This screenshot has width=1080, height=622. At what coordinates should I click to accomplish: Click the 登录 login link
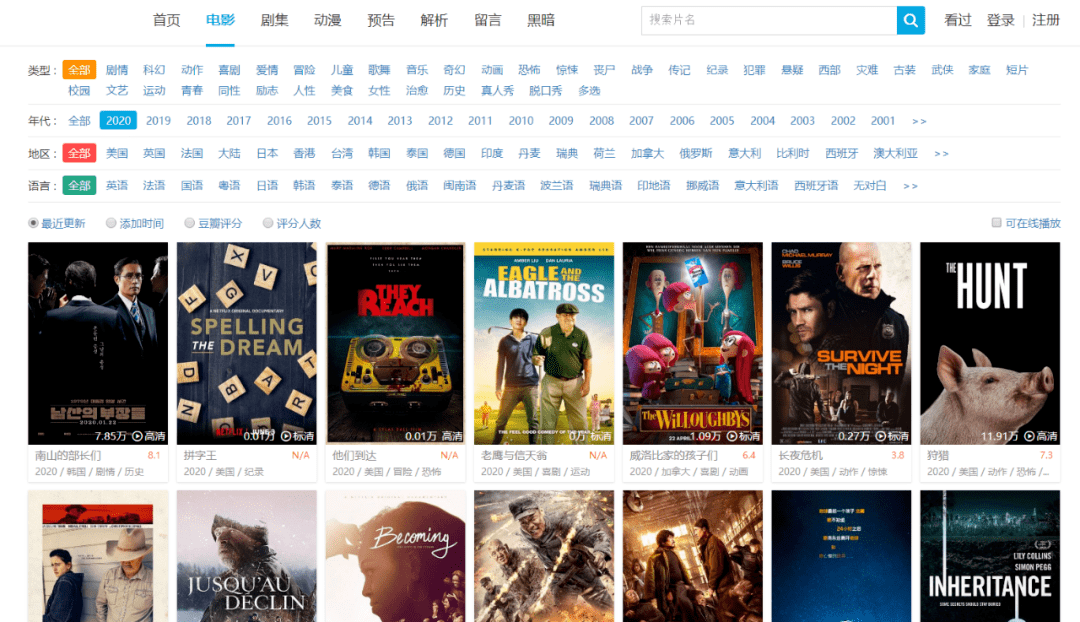(1000, 21)
